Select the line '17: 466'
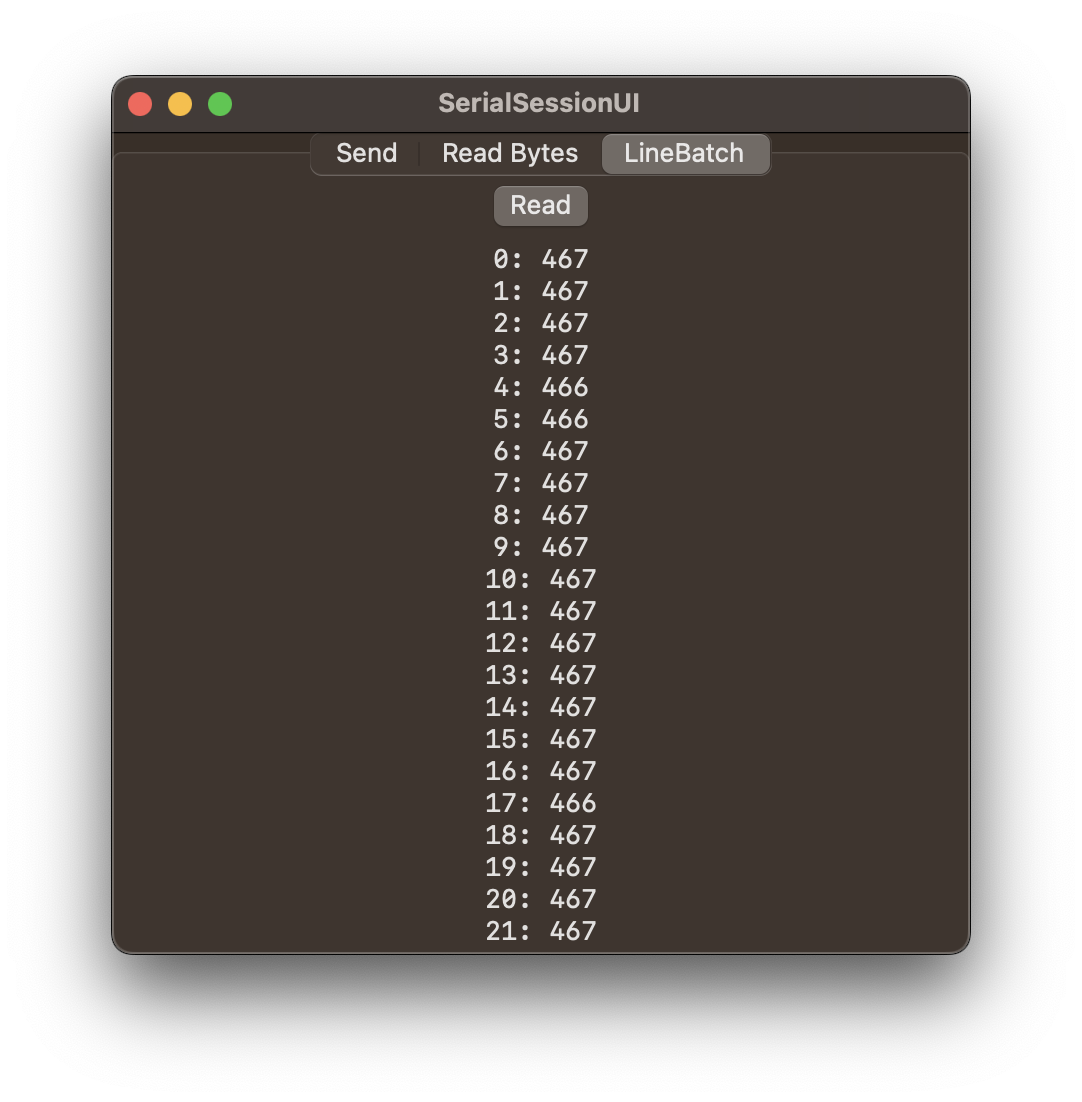The image size is (1082, 1102). (x=540, y=803)
